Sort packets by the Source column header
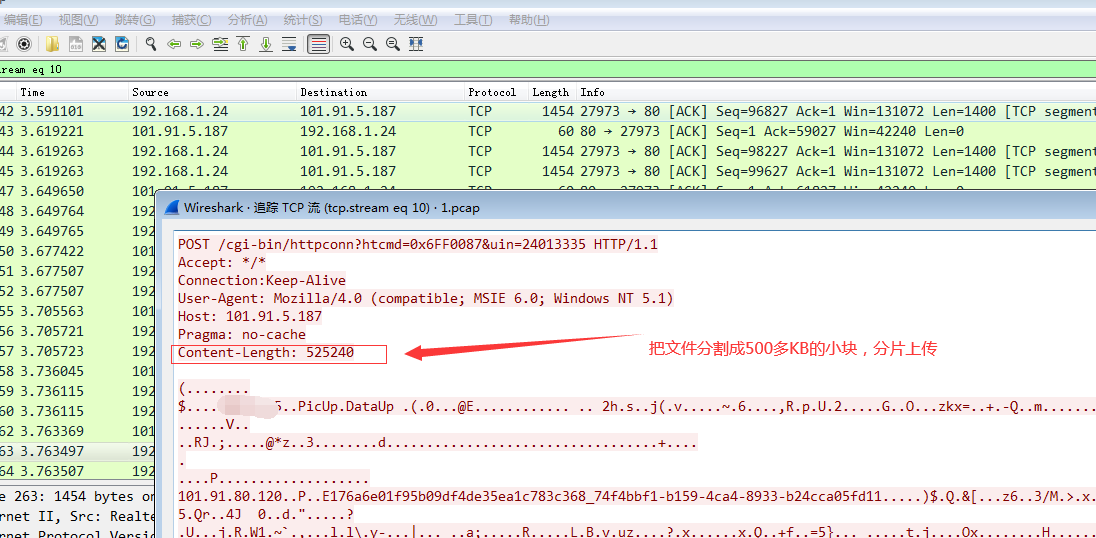The width and height of the screenshot is (1096, 538). [x=150, y=92]
